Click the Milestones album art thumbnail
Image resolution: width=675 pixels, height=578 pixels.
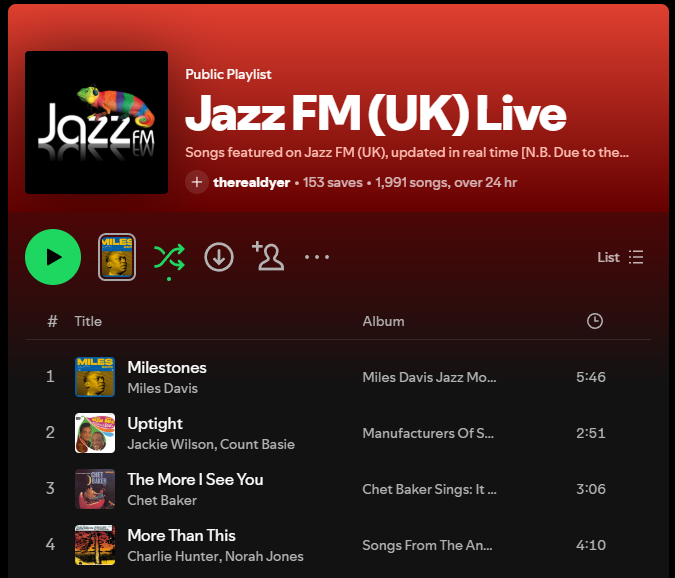[x=95, y=377]
